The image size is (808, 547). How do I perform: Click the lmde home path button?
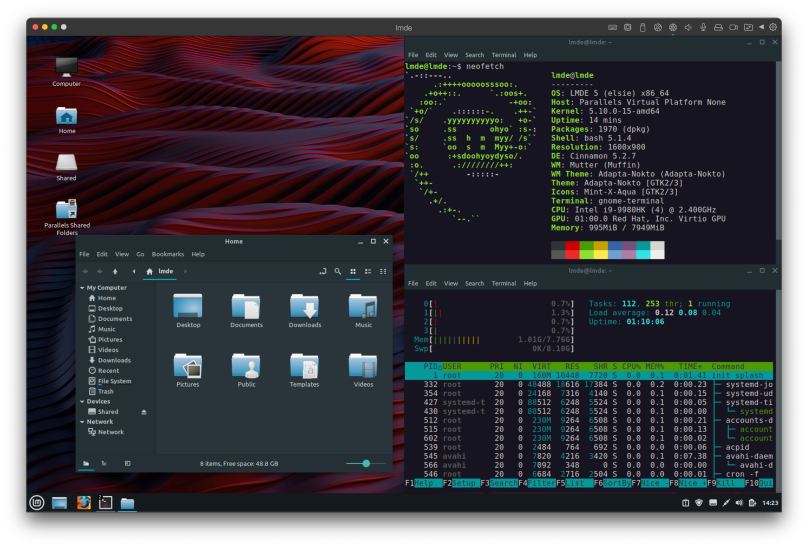click(x=159, y=271)
